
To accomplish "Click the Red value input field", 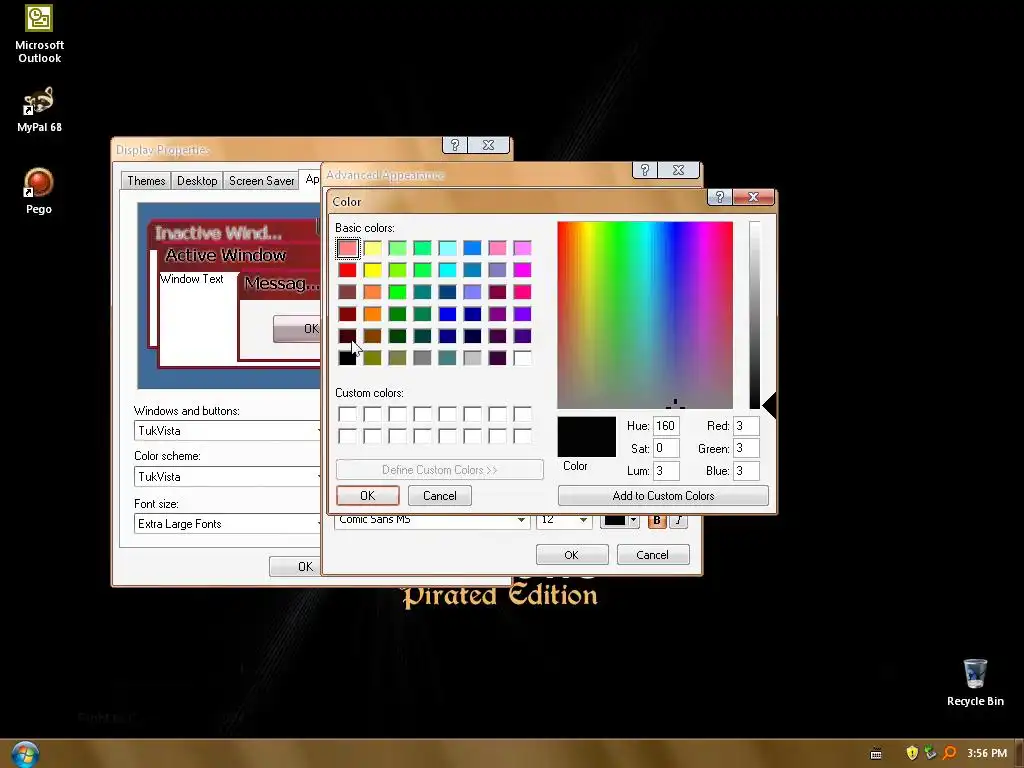I will point(746,426).
